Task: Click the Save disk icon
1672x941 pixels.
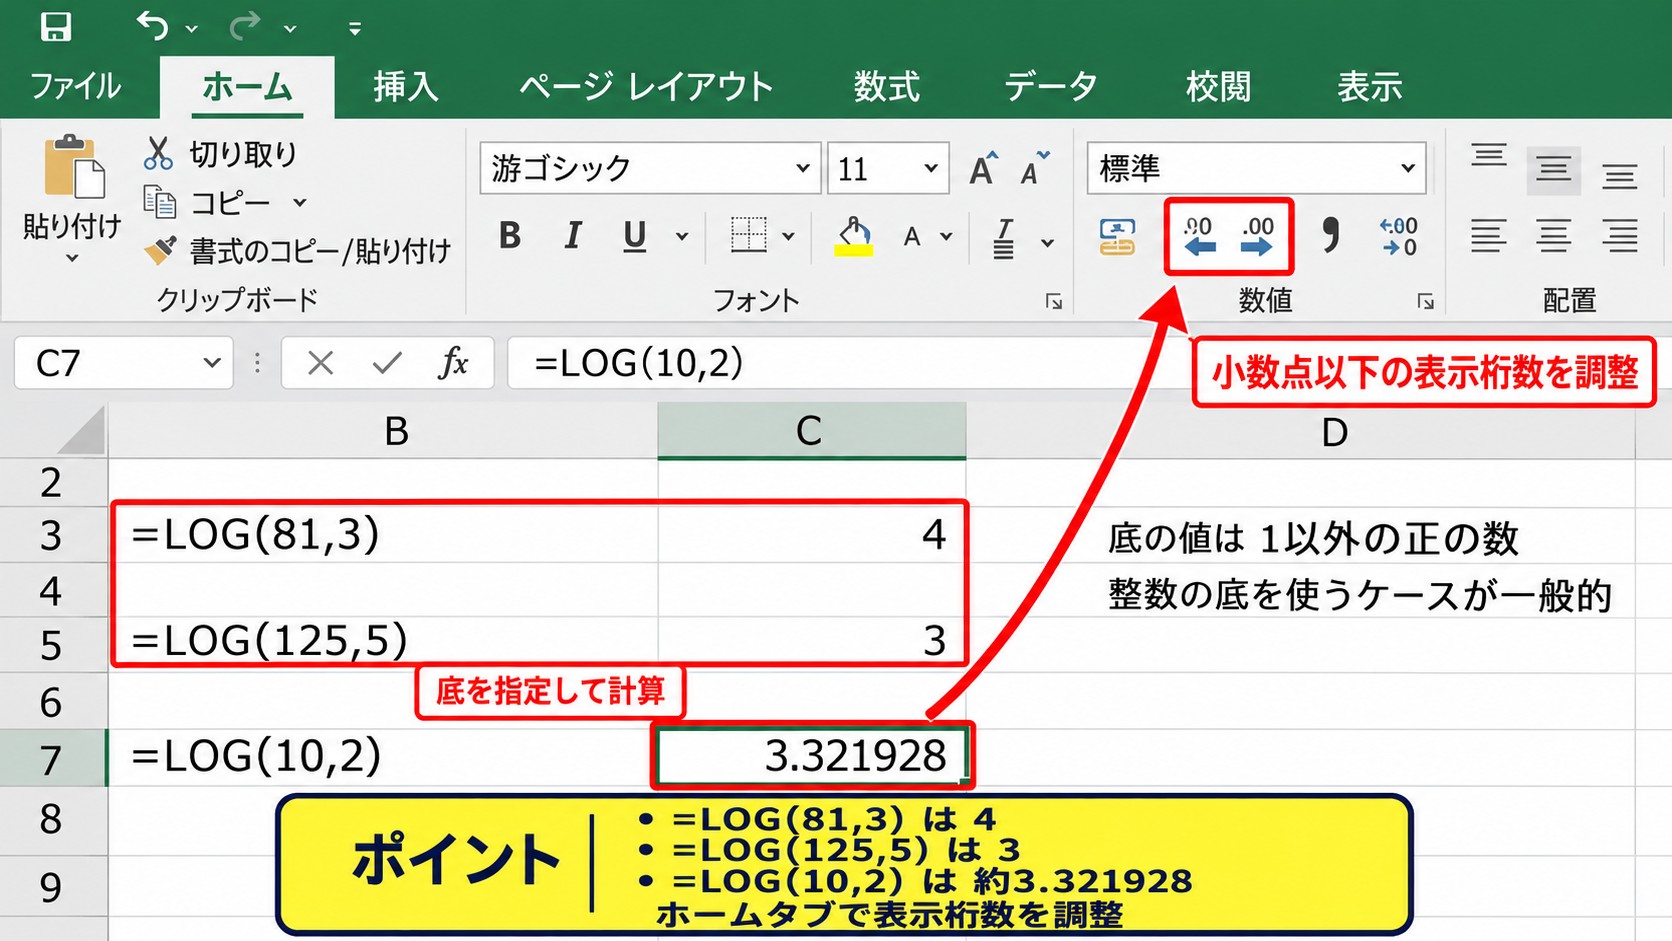Action: tap(56, 27)
